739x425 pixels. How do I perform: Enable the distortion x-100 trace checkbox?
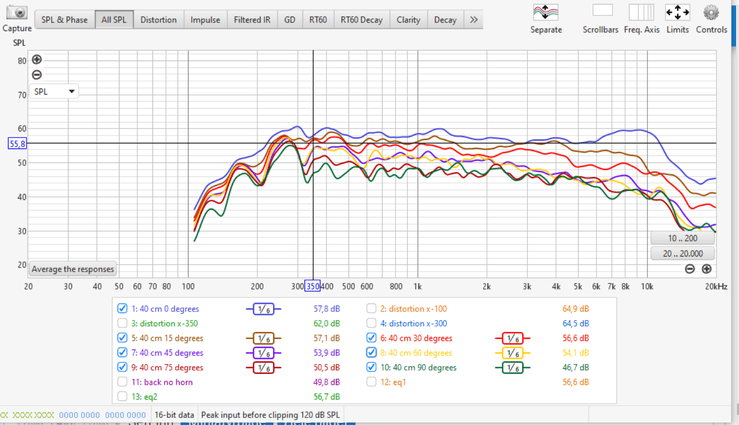point(371,308)
